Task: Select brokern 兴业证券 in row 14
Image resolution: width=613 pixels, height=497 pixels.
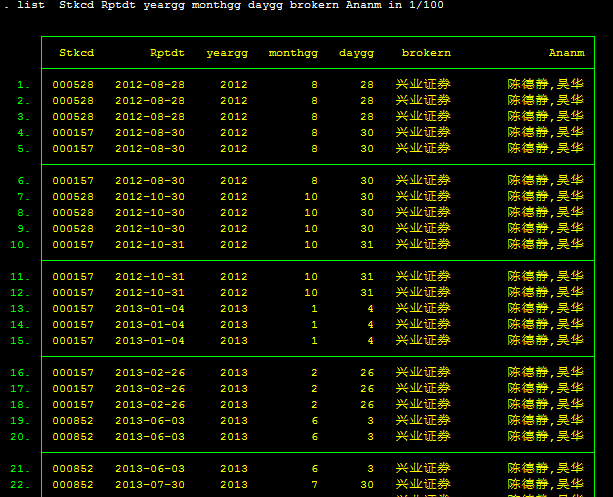Action: pos(423,325)
